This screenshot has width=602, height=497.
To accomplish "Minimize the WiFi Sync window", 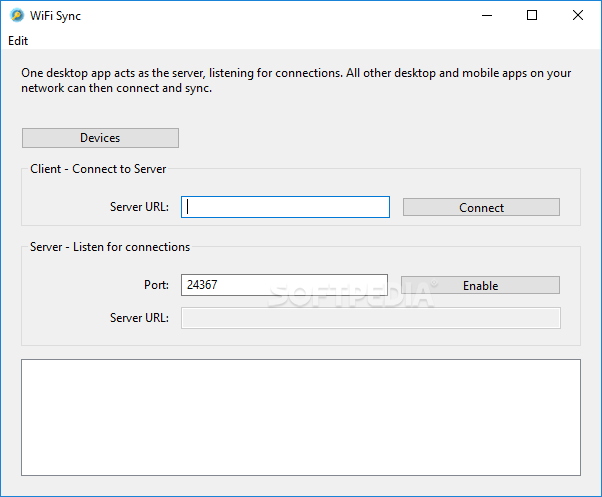I will [487, 15].
